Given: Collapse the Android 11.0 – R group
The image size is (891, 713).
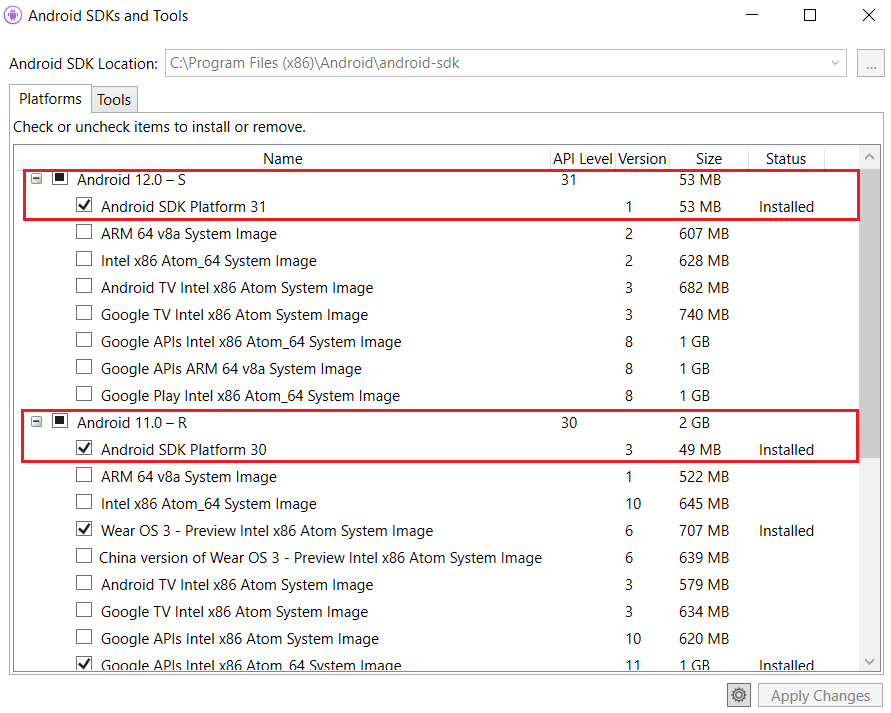Looking at the screenshot, I should 36,422.
